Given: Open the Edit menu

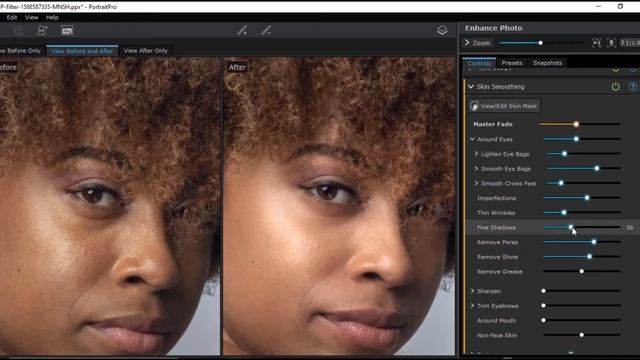Looking at the screenshot, I should [x=12, y=17].
